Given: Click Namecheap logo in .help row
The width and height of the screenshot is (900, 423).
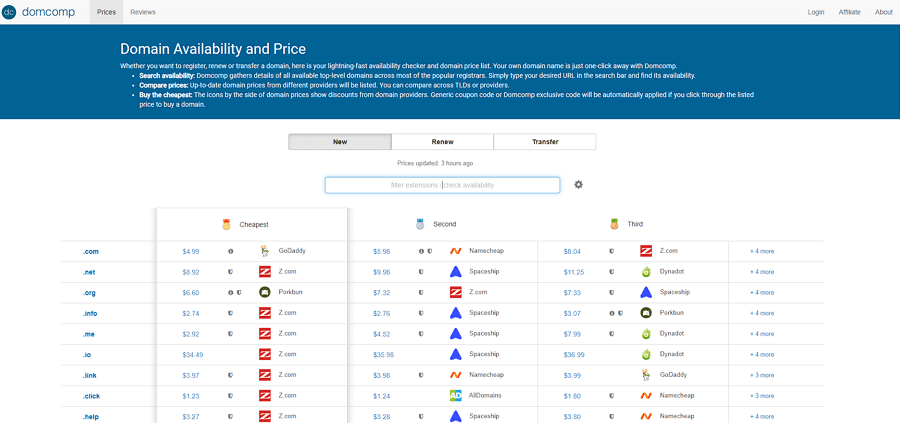Looking at the screenshot, I should coord(646,416).
